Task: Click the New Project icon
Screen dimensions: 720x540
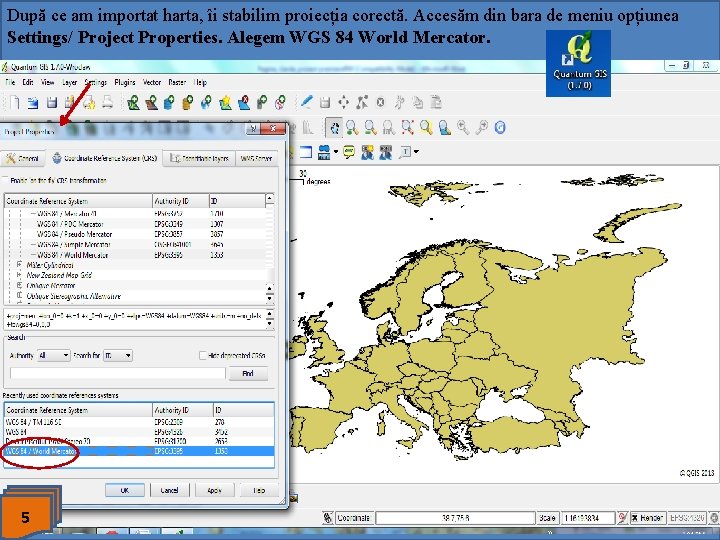Action: point(14,102)
